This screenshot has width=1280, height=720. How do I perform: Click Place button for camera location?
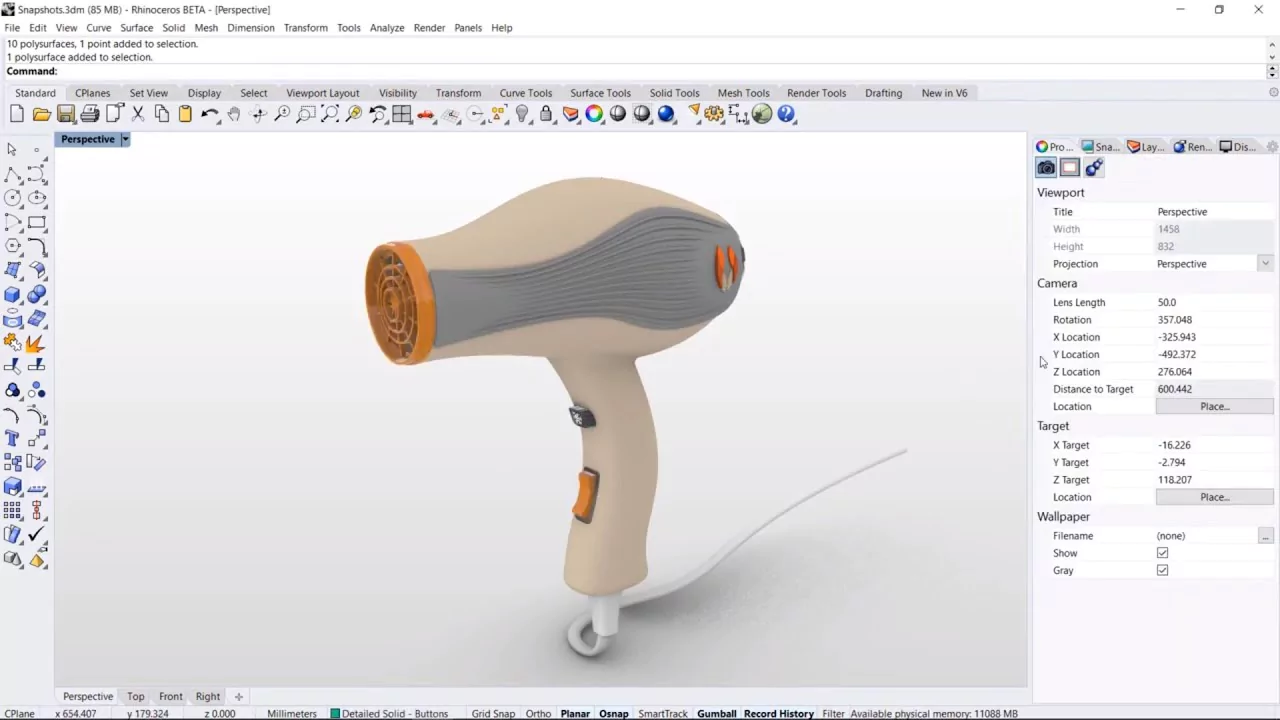click(x=1214, y=407)
